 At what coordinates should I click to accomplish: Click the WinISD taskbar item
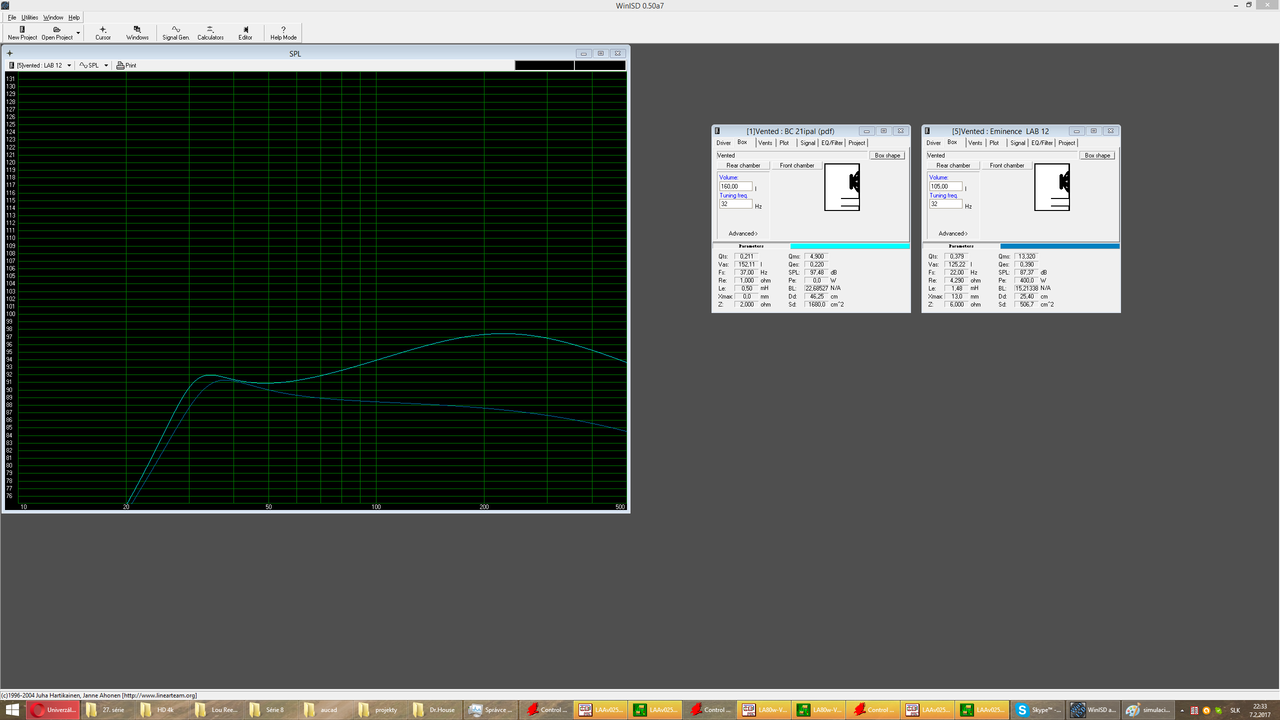point(1091,710)
